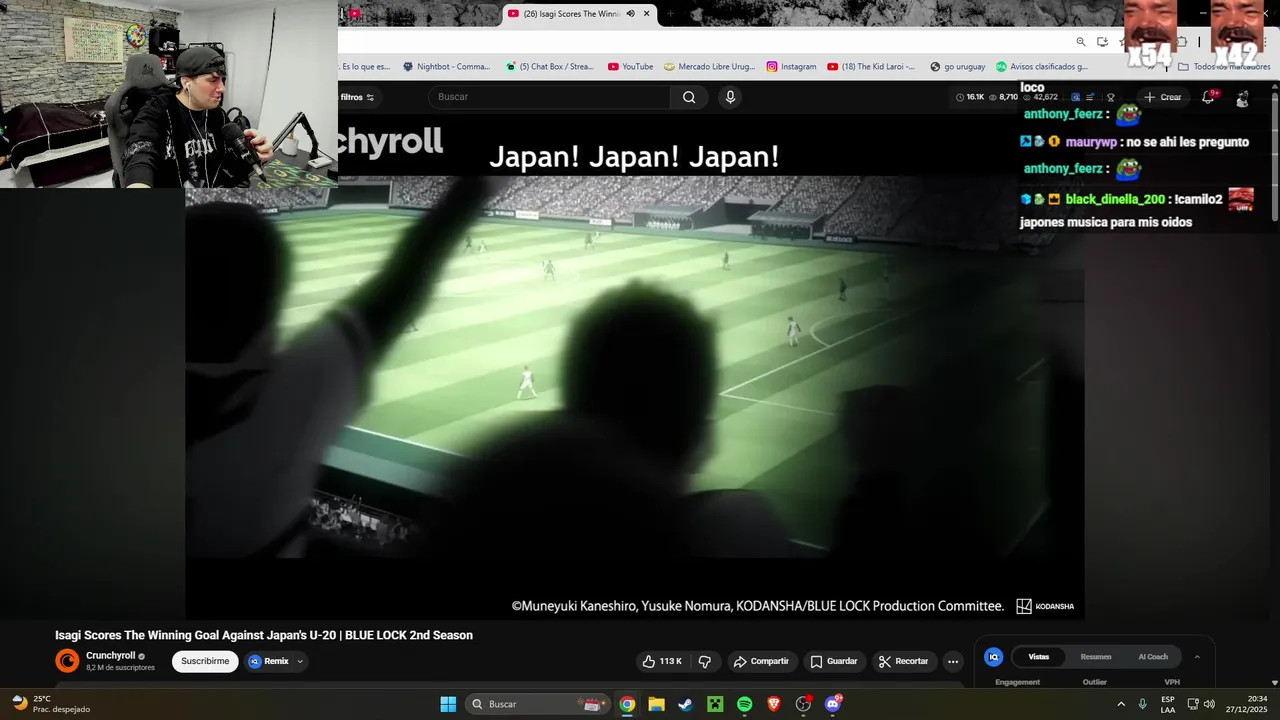Expand the dropdown arrow beside Remix
Image resolution: width=1280 pixels, height=720 pixels.
(x=300, y=661)
